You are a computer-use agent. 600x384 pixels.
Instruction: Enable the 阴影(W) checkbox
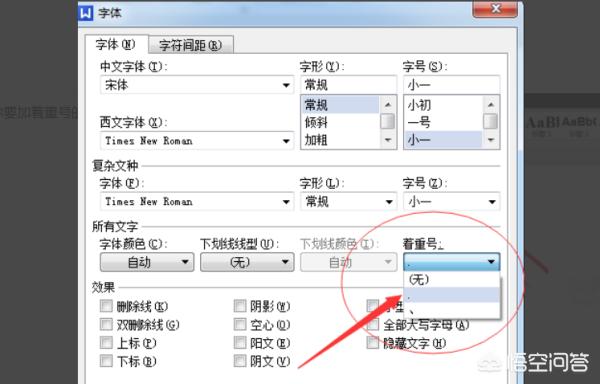(240, 306)
